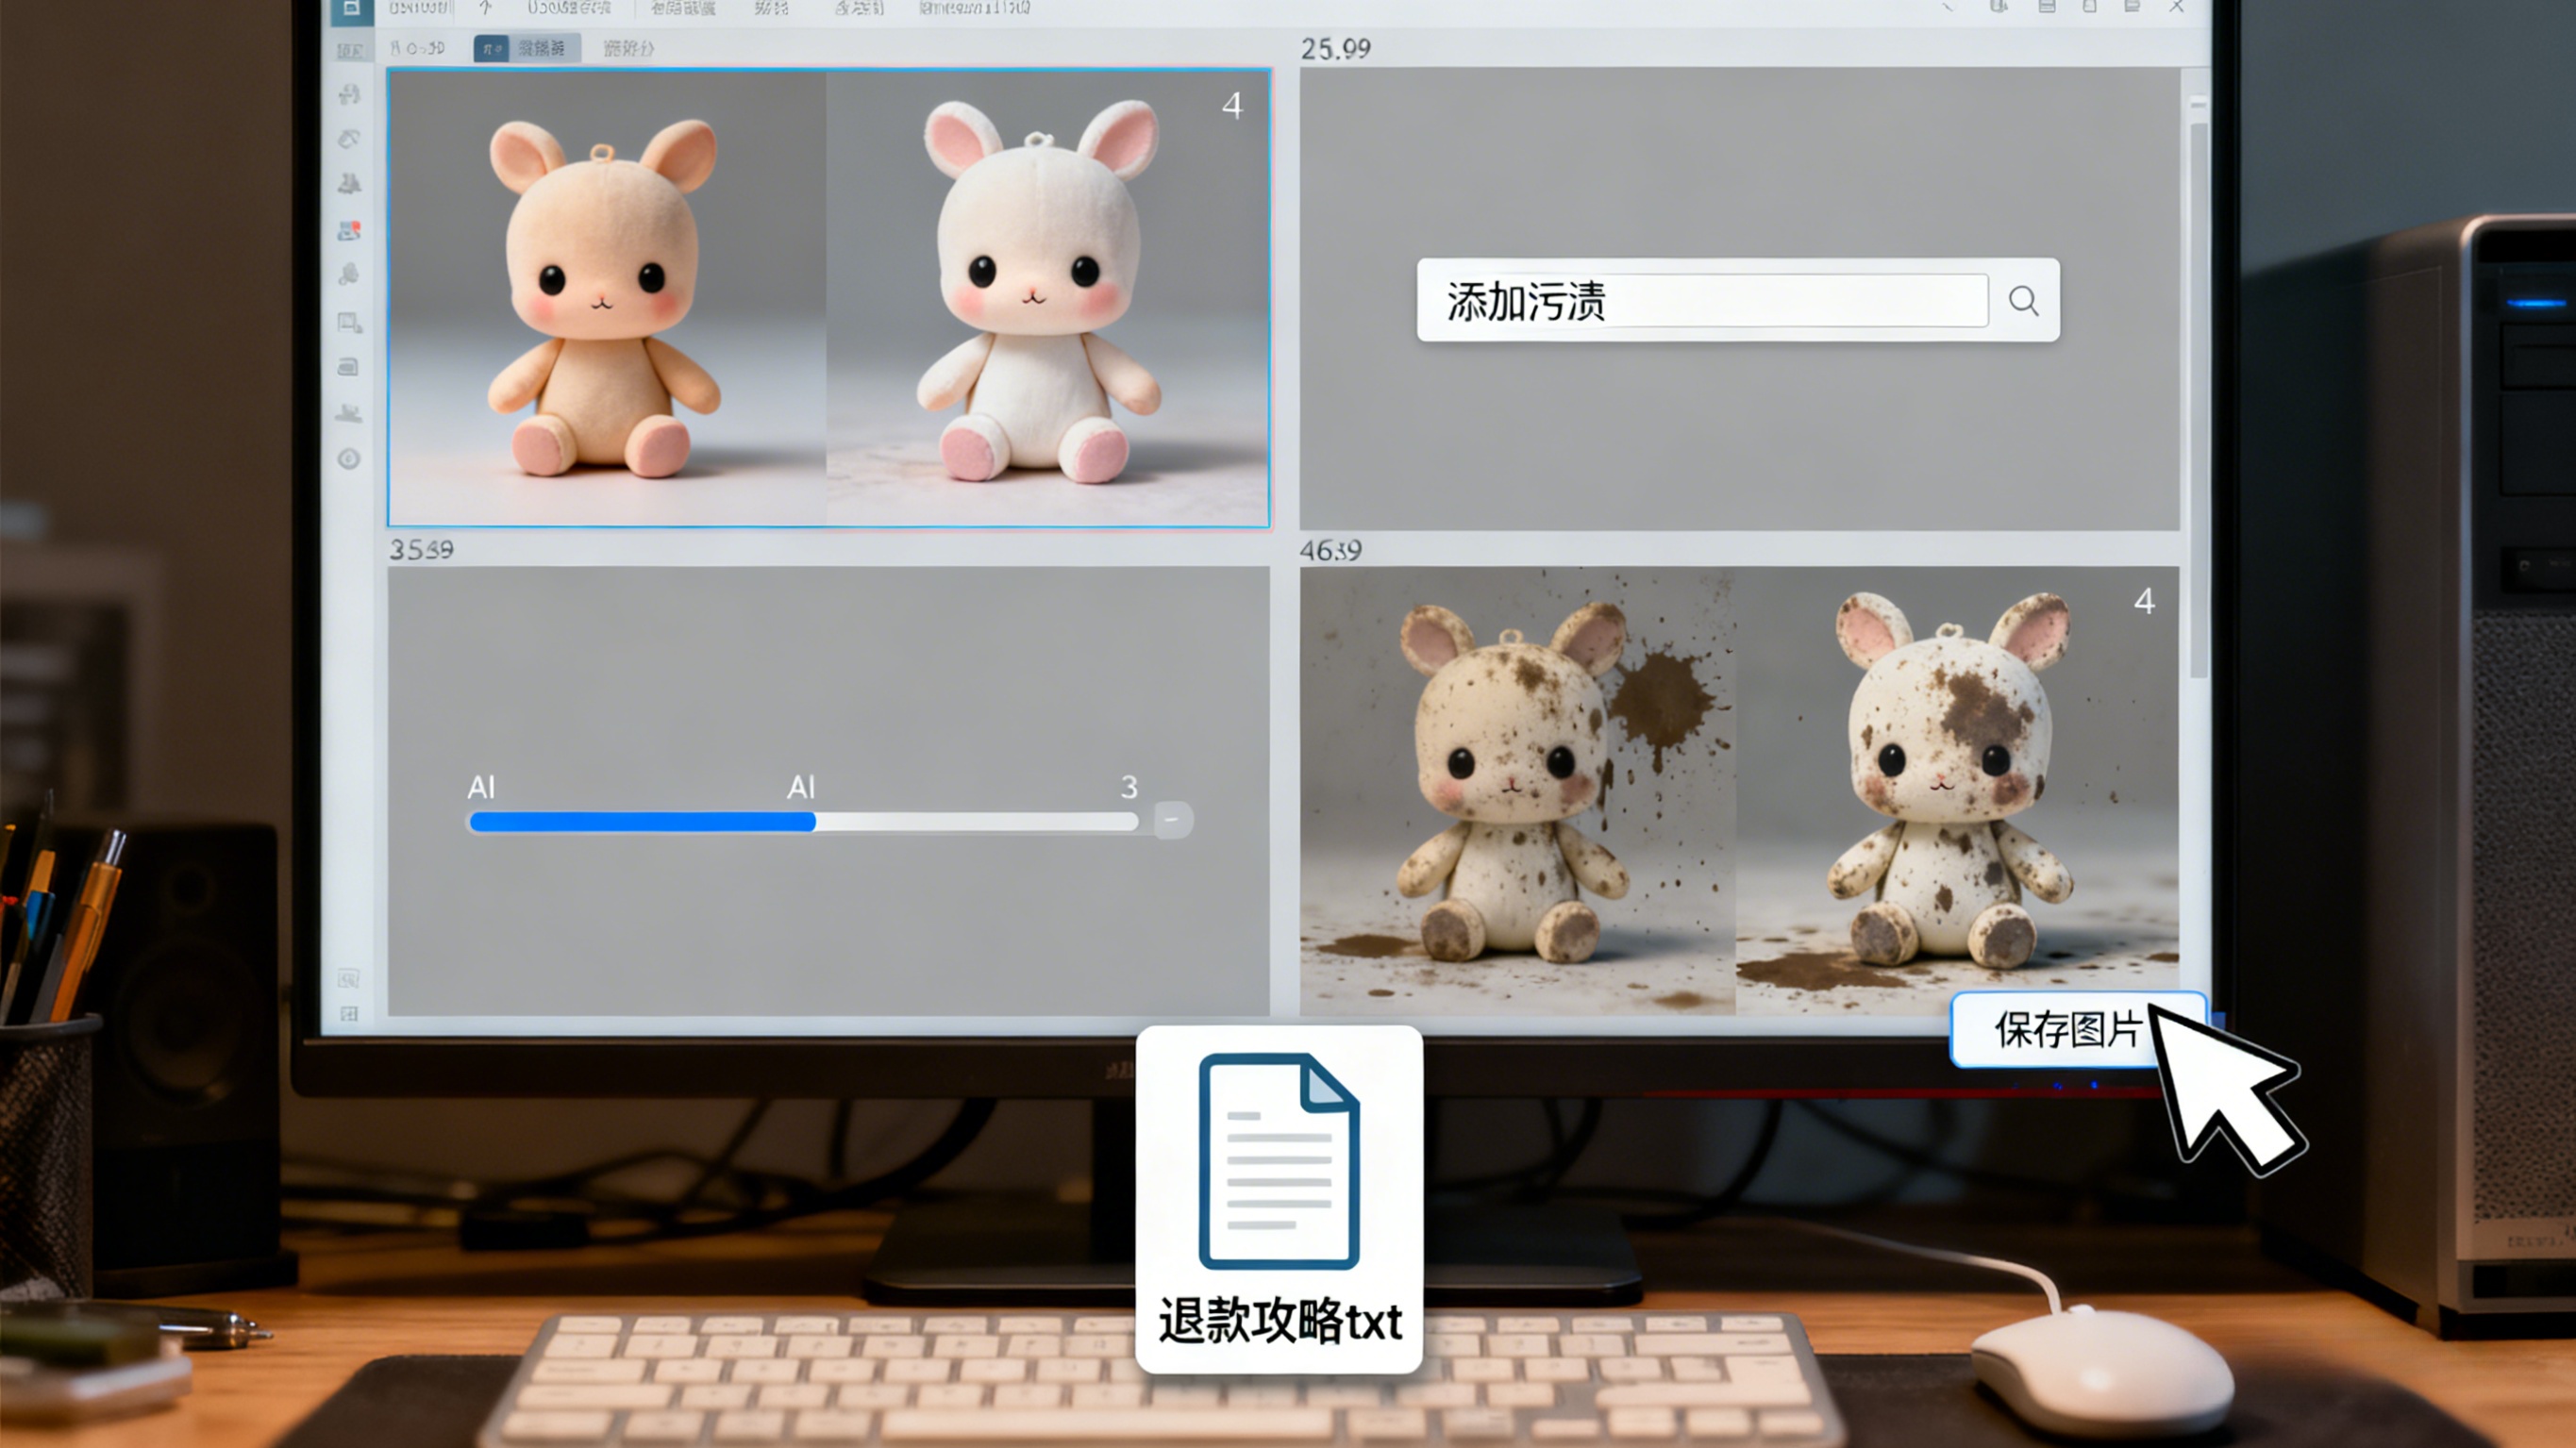Viewport: 2576px width, 1448px height.
Task: Click the 保存图片 button
Action: click(2066, 1030)
